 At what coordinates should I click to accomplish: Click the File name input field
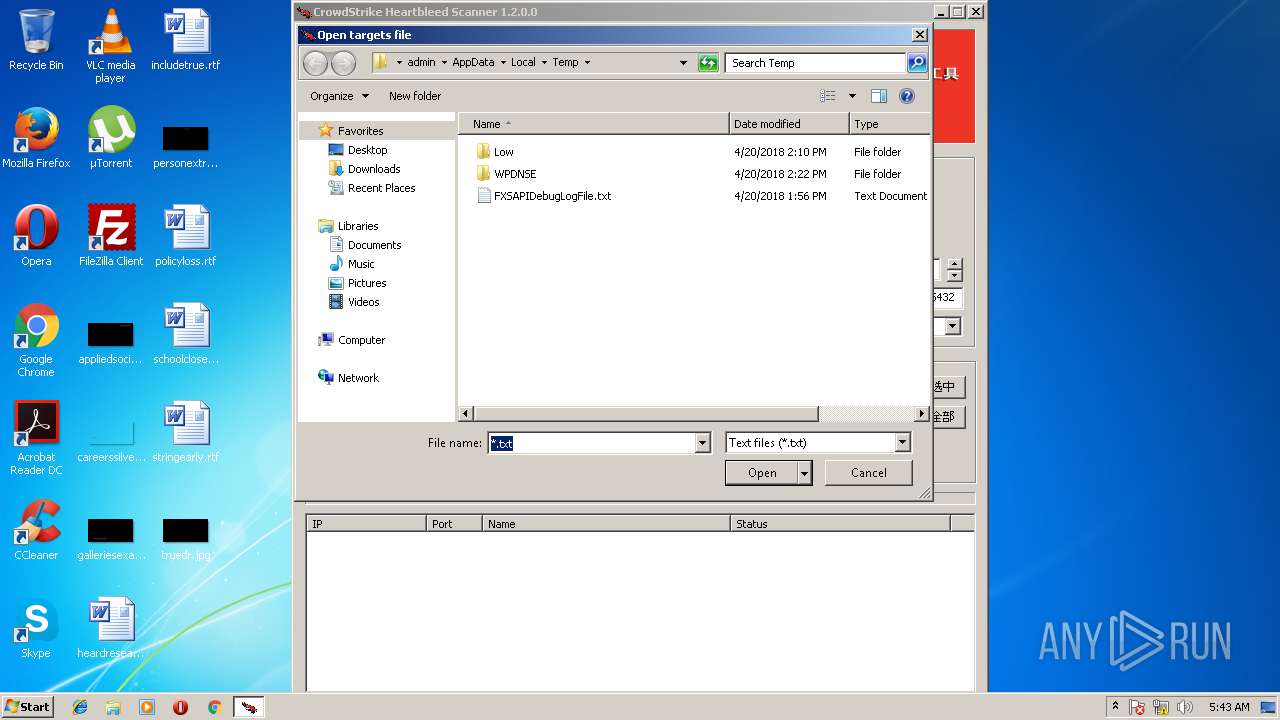pos(590,443)
